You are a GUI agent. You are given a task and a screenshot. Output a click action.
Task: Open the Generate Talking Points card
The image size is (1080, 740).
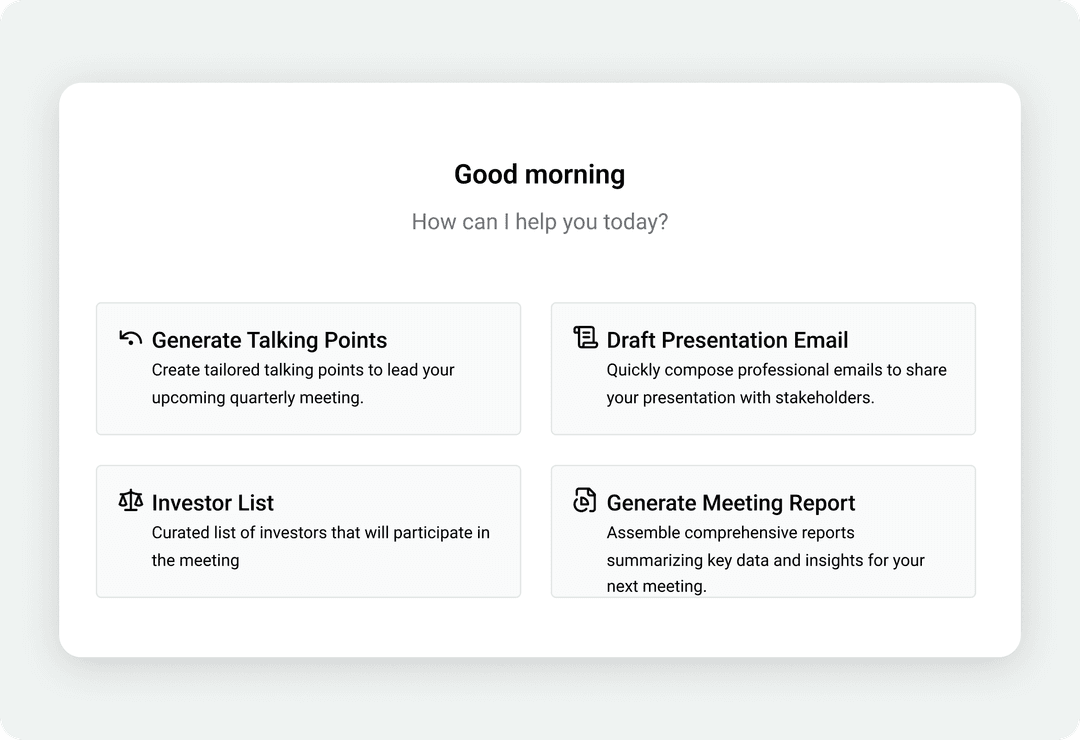click(308, 368)
